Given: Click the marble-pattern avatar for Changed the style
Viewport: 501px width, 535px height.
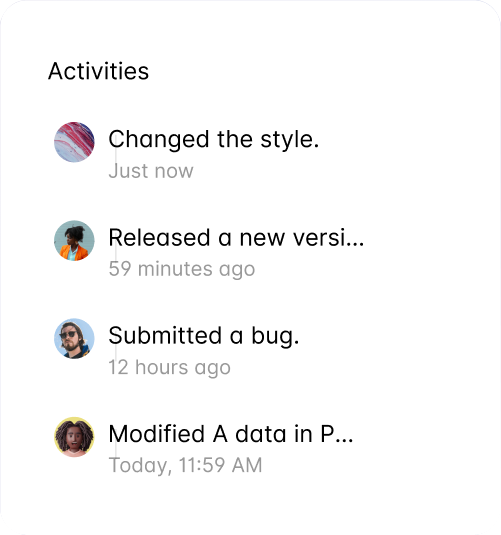Looking at the screenshot, I should tap(74, 142).
